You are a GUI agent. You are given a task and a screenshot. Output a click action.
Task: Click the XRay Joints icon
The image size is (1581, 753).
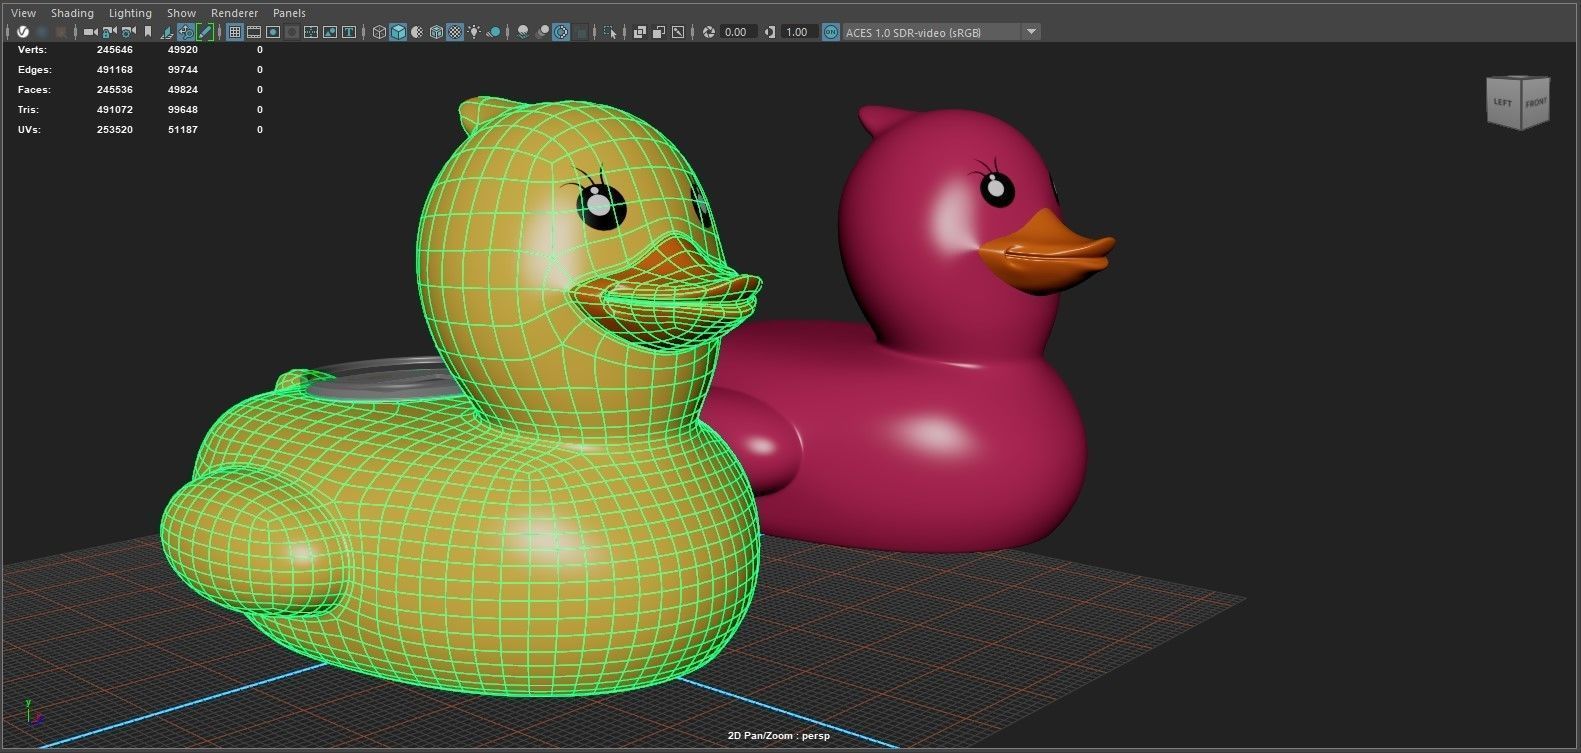click(x=678, y=32)
